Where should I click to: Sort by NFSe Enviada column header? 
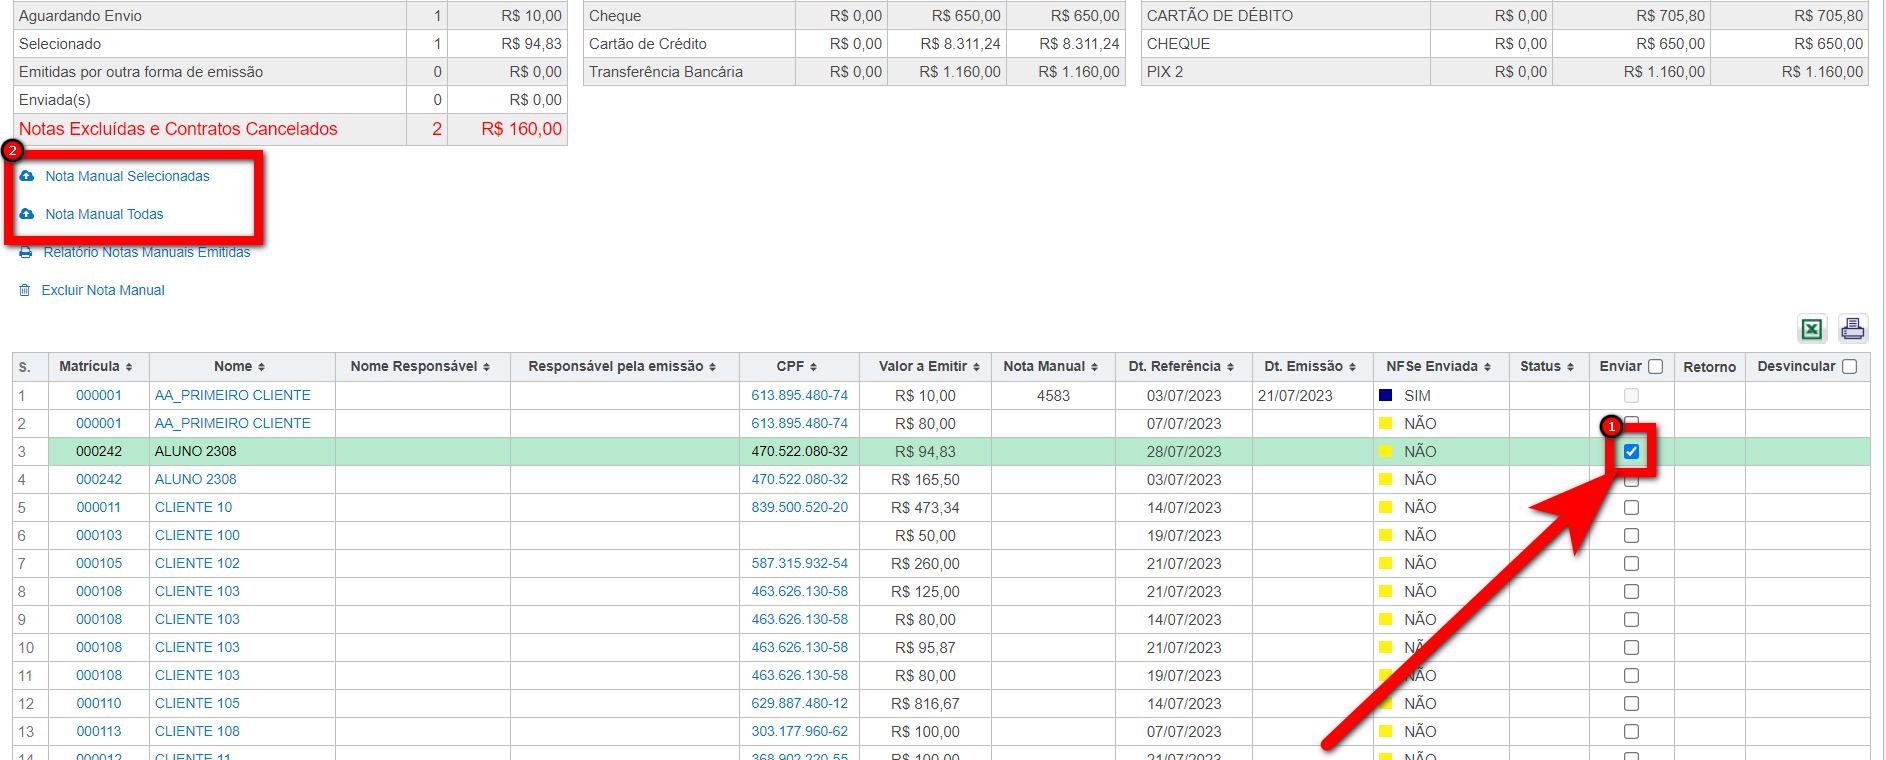(1437, 366)
